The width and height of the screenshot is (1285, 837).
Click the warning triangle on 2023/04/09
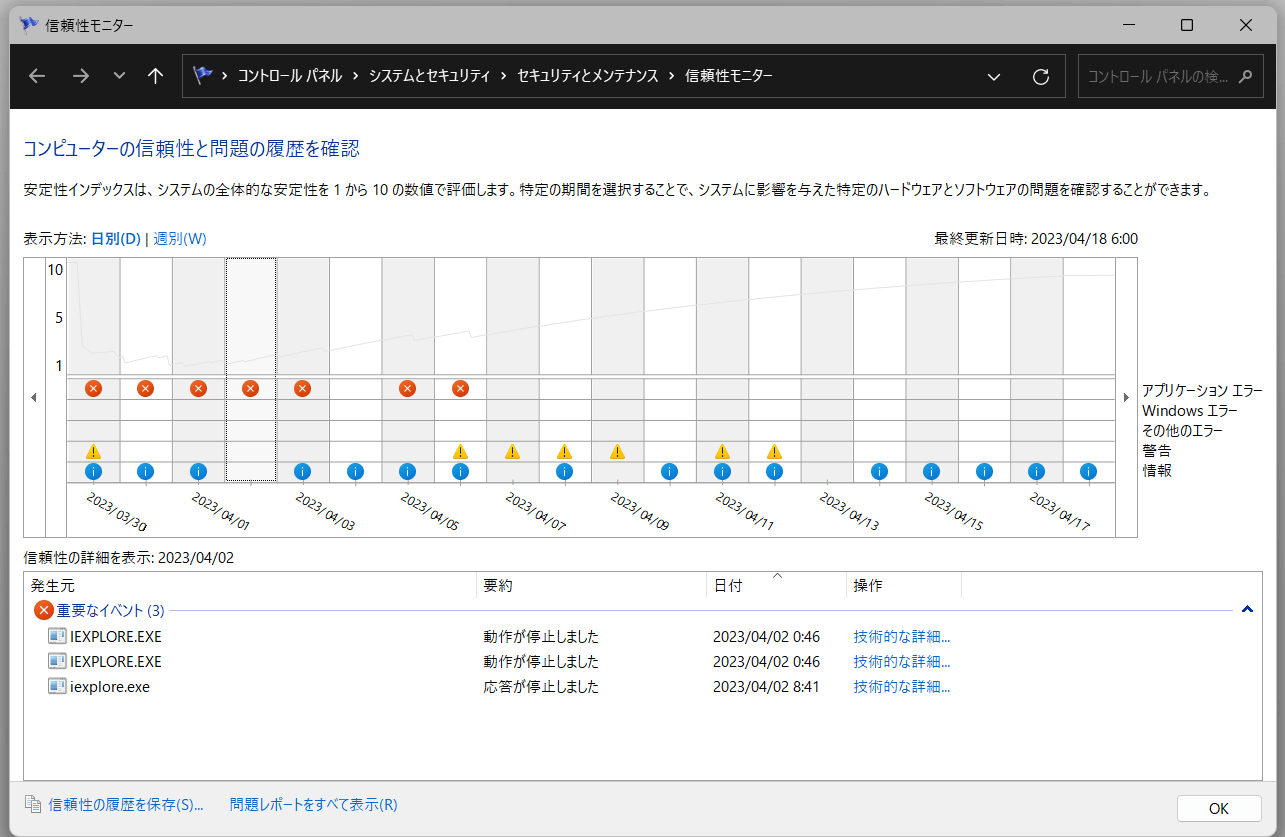click(x=617, y=451)
